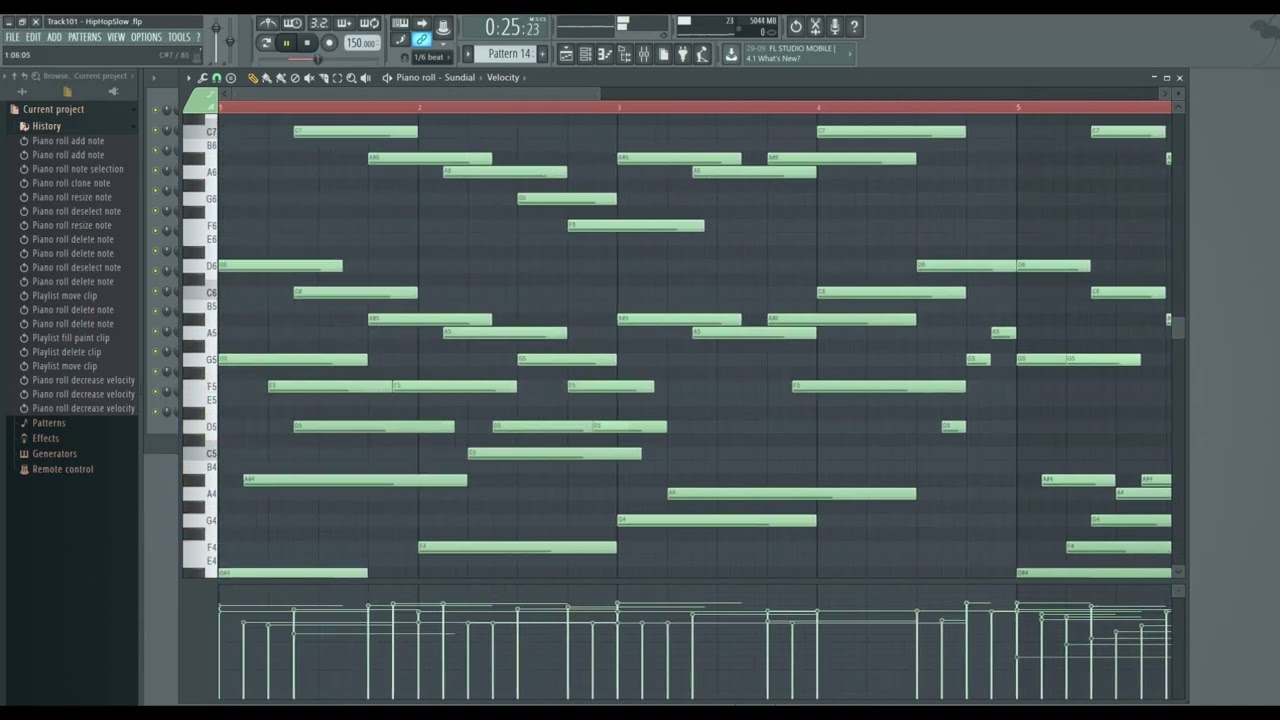1280x720 pixels.
Task: Toggle pattern/song mode button
Action: (266, 43)
